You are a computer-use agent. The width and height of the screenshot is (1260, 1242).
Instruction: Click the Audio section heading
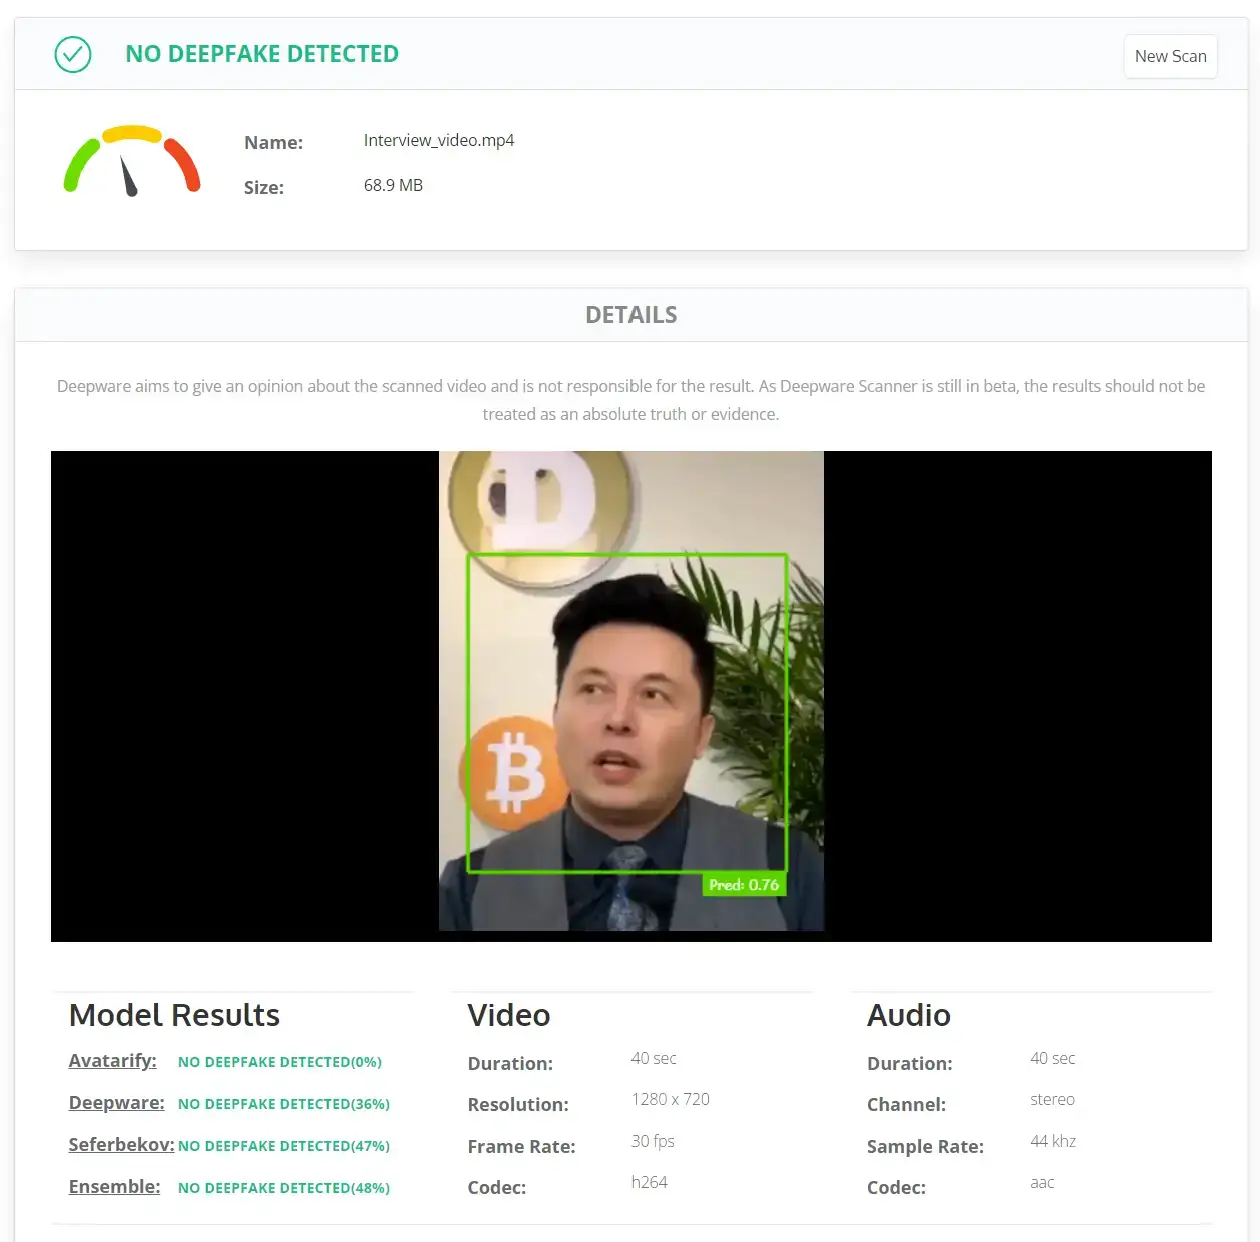click(908, 1015)
